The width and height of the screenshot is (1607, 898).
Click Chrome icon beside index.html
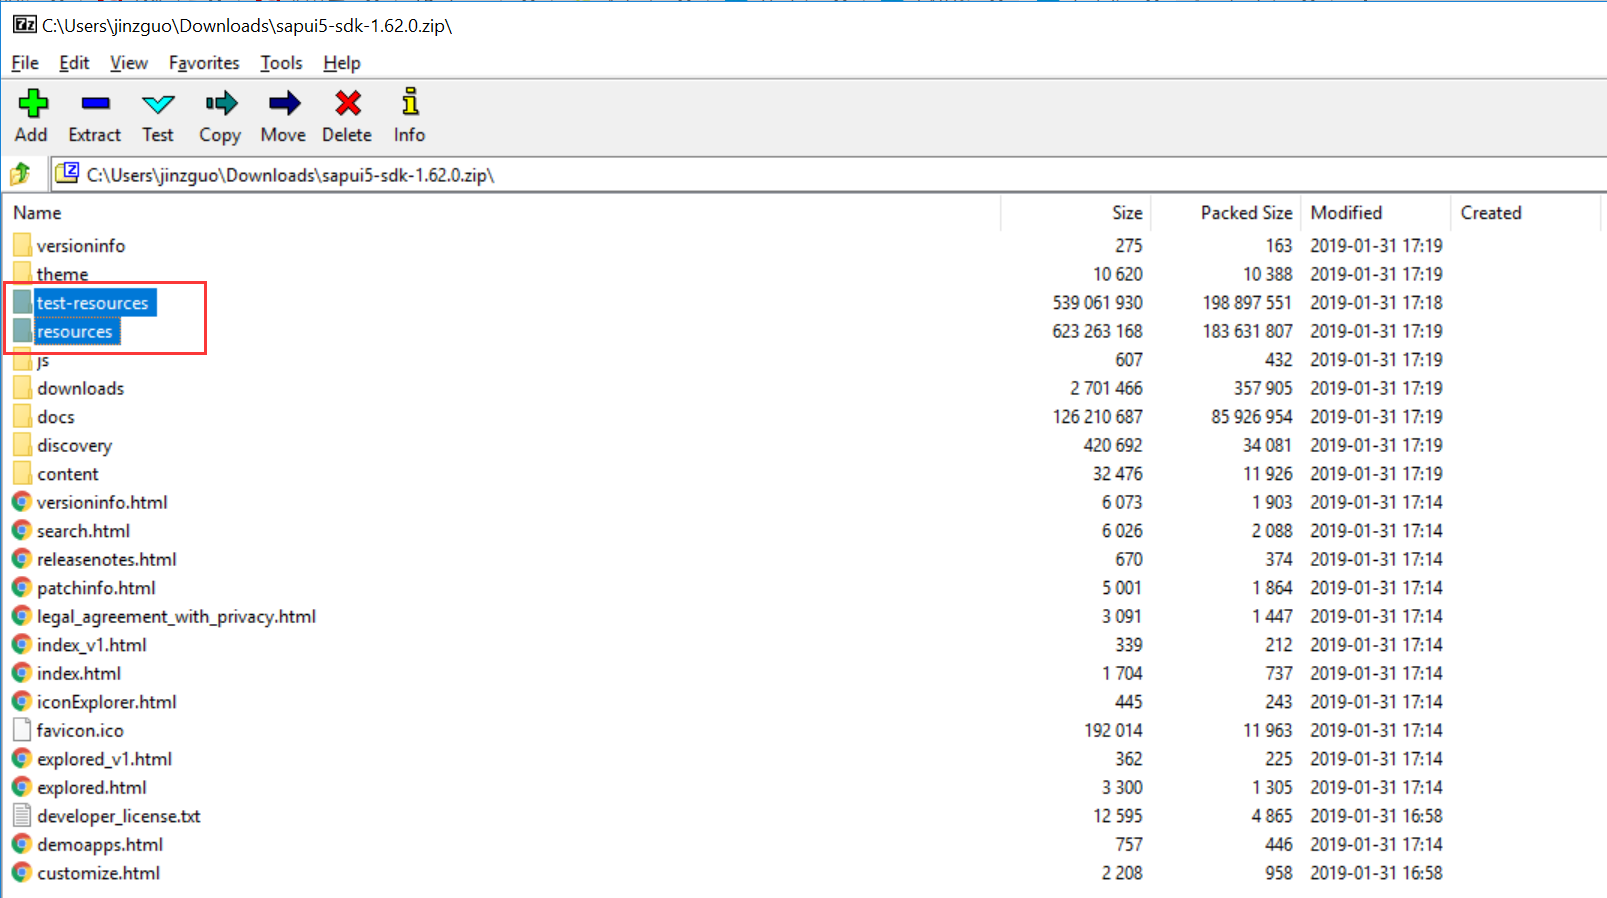pos(22,673)
